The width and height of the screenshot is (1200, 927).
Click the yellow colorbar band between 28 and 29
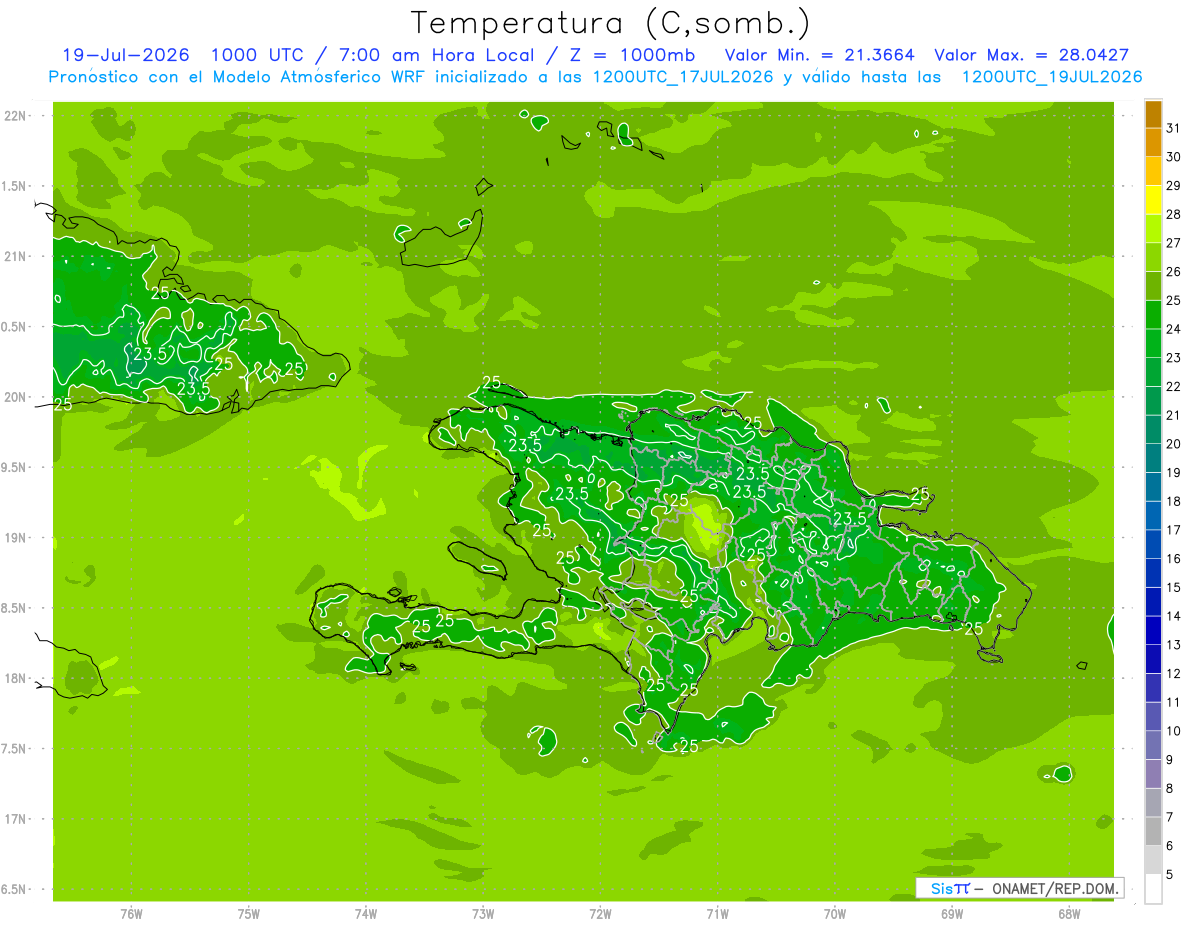pyautogui.click(x=1153, y=200)
